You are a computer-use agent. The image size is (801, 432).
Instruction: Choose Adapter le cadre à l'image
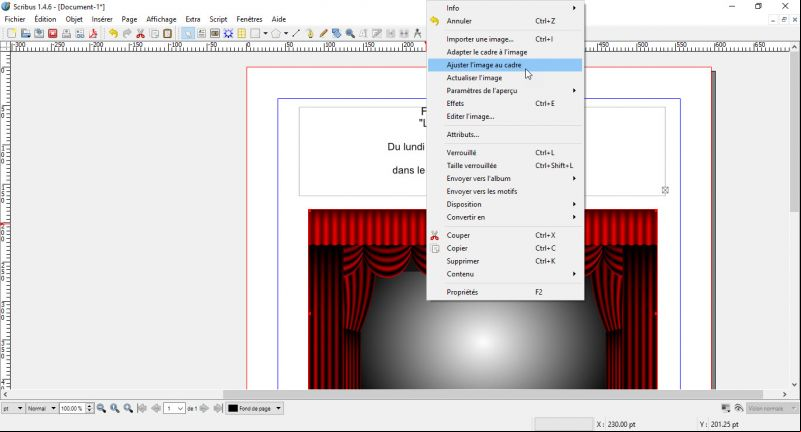click(505, 52)
